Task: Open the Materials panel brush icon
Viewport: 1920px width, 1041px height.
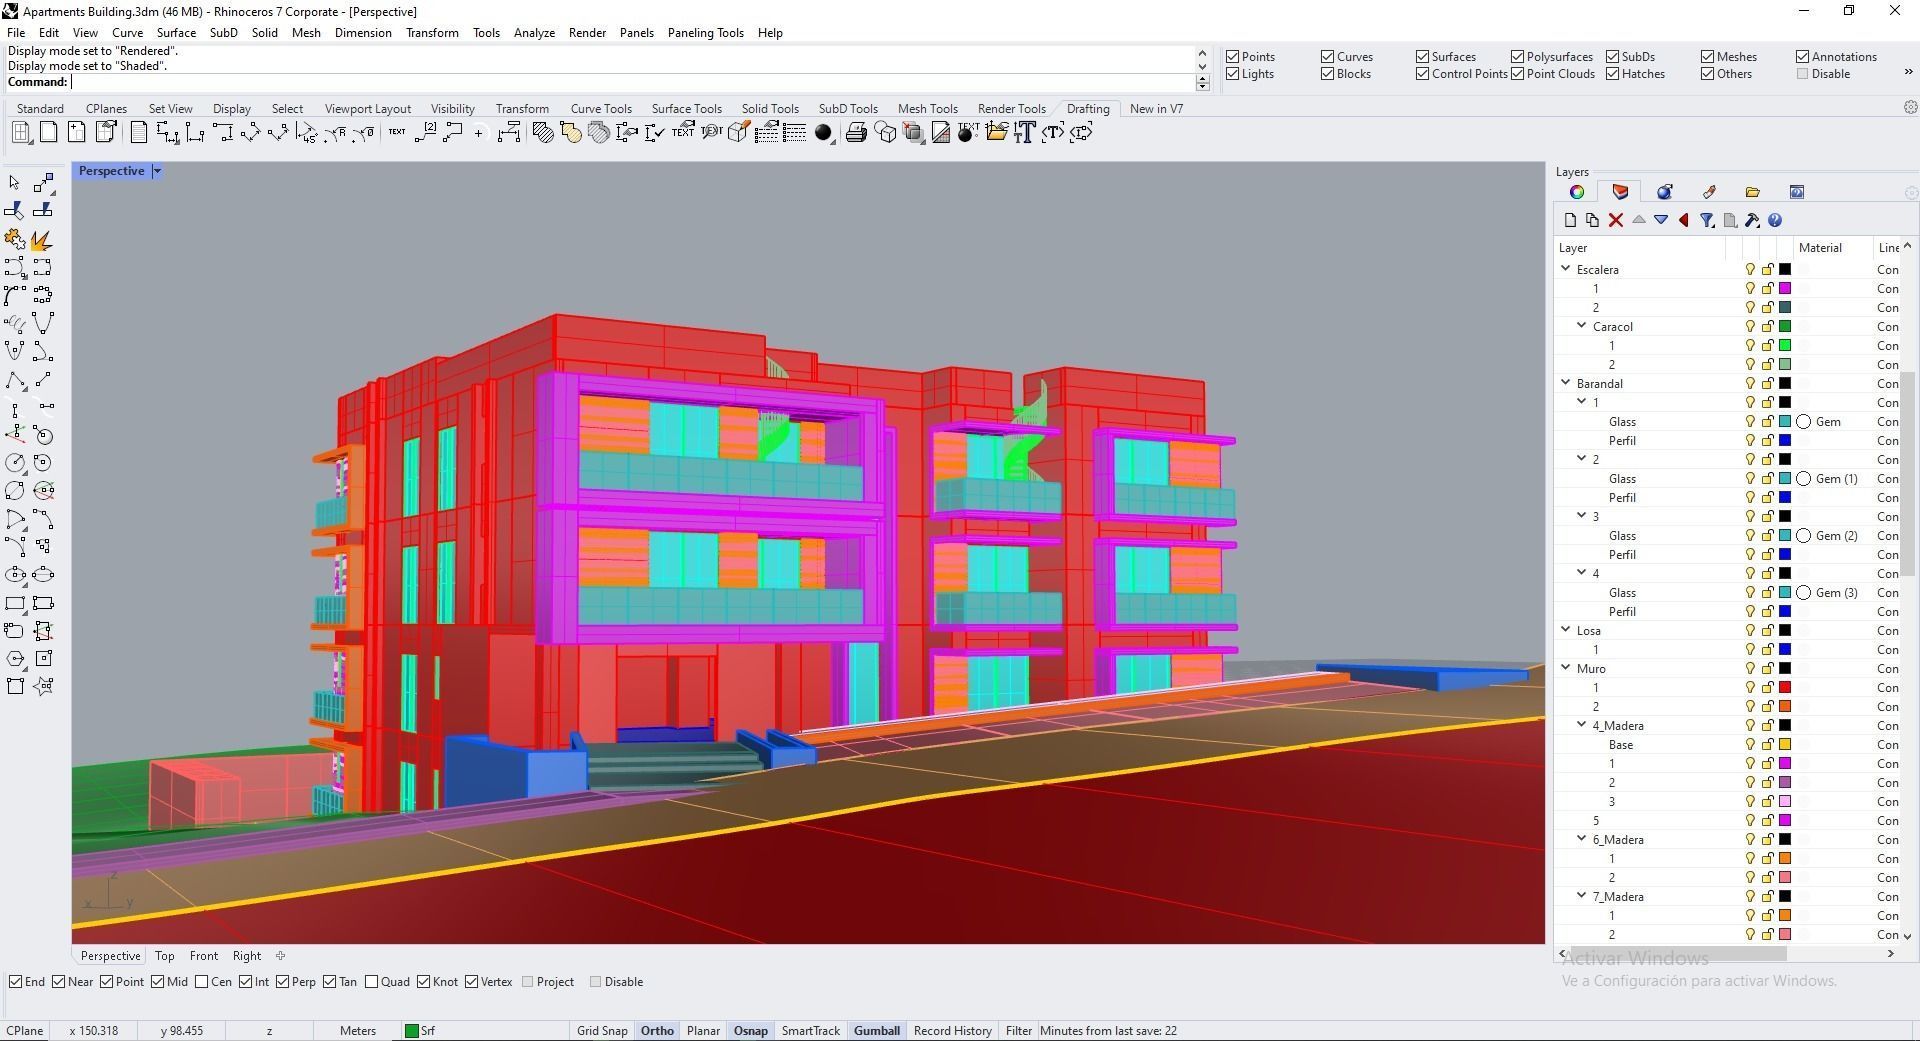Action: 1709,192
